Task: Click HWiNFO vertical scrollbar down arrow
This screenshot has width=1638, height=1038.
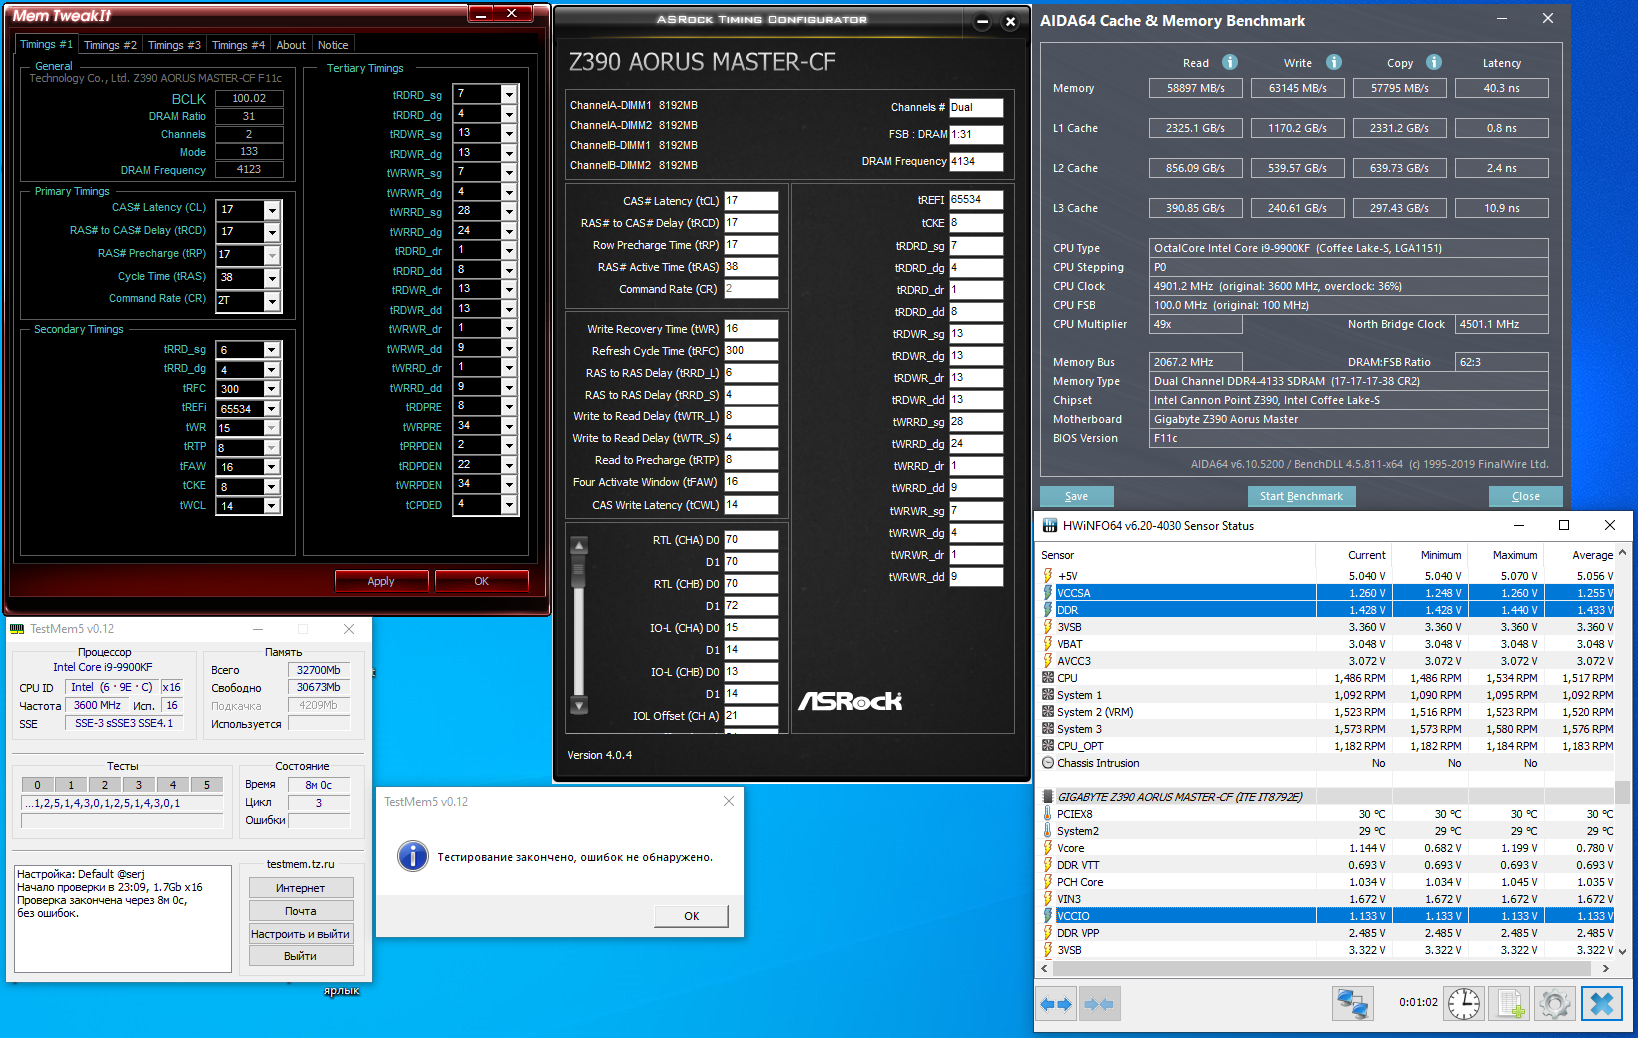Action: (x=1622, y=951)
